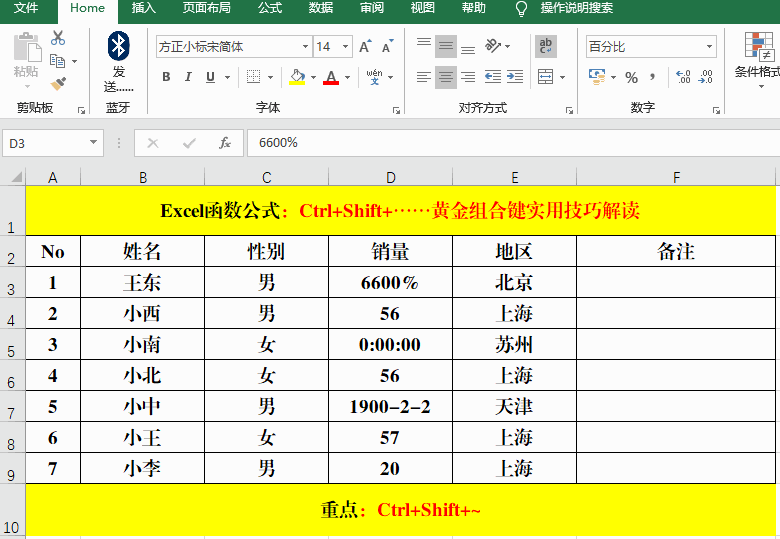
Task: Select column F header
Action: tap(676, 178)
